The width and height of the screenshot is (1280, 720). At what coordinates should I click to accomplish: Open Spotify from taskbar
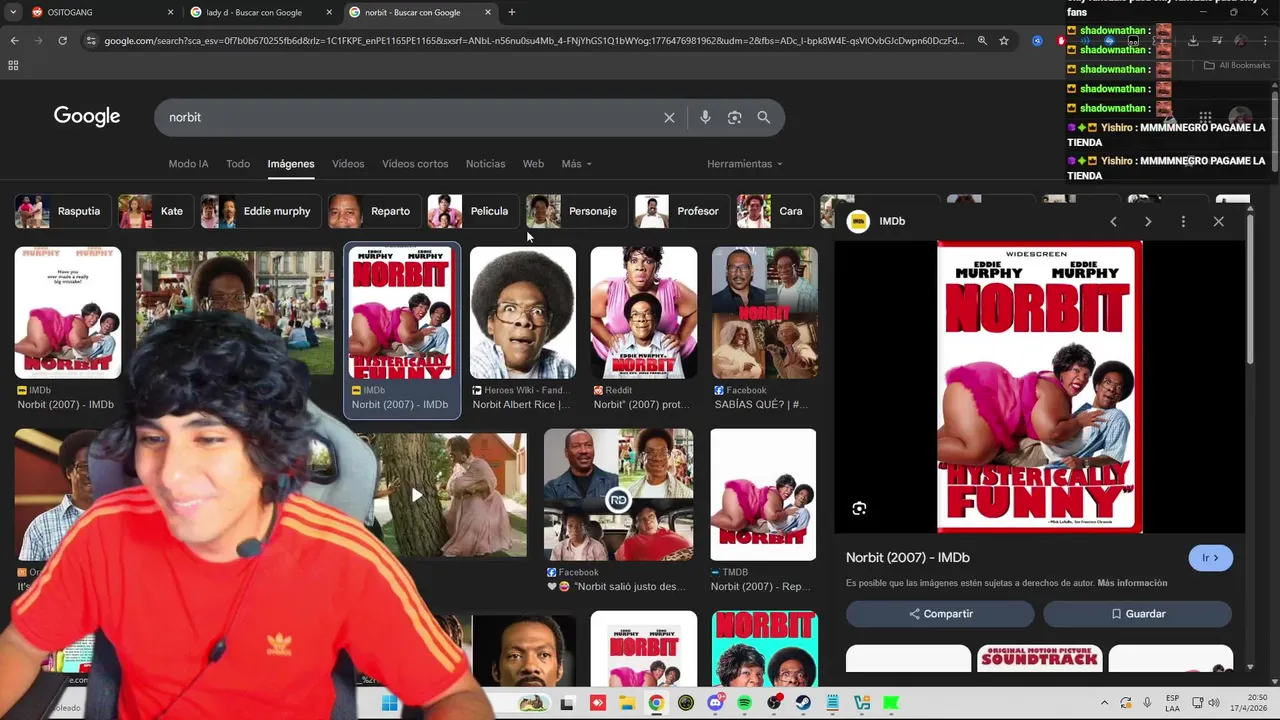[744, 703]
